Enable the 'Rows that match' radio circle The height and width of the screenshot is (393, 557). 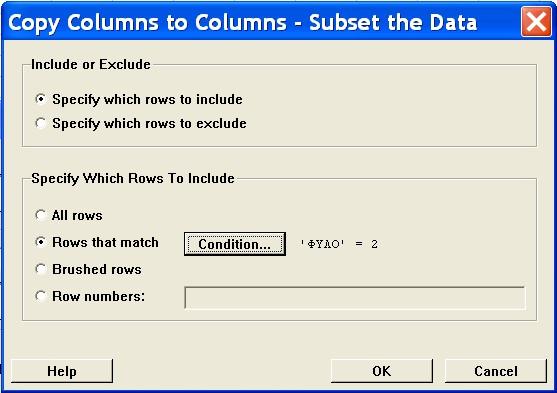40,242
